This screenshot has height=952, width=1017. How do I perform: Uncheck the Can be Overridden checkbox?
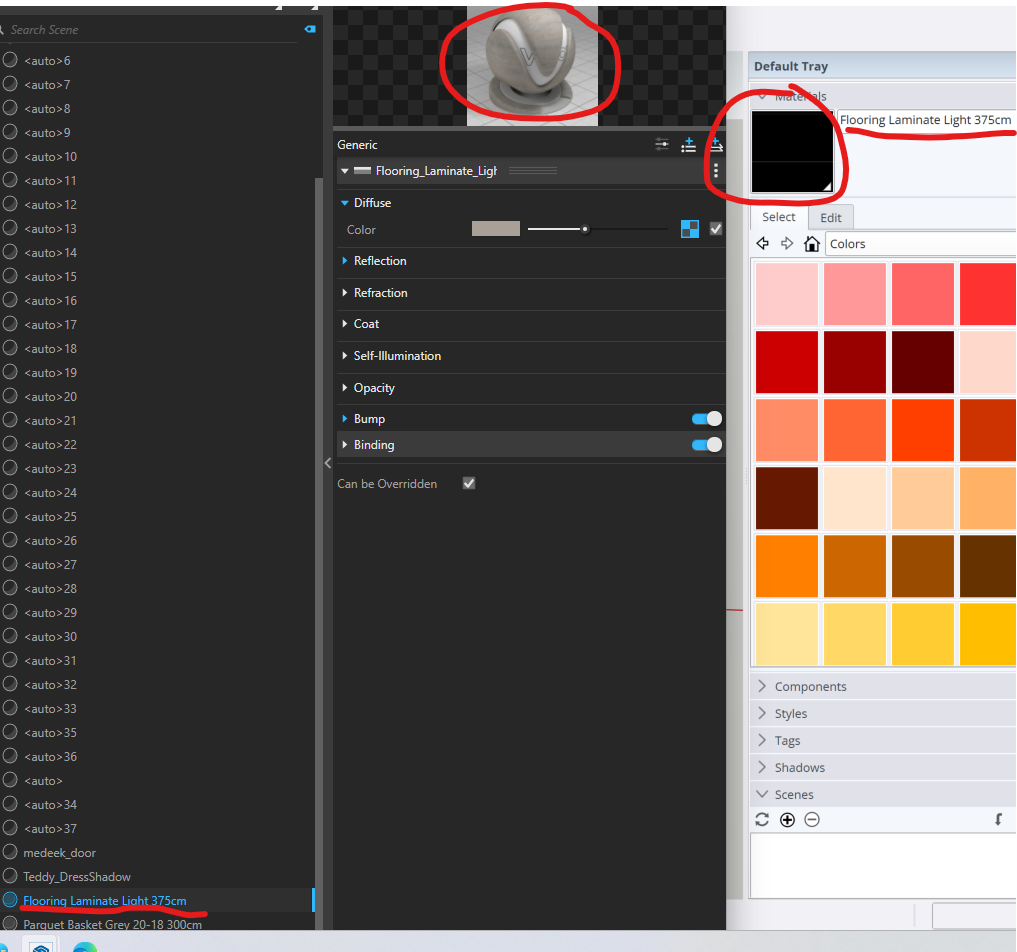click(x=469, y=483)
